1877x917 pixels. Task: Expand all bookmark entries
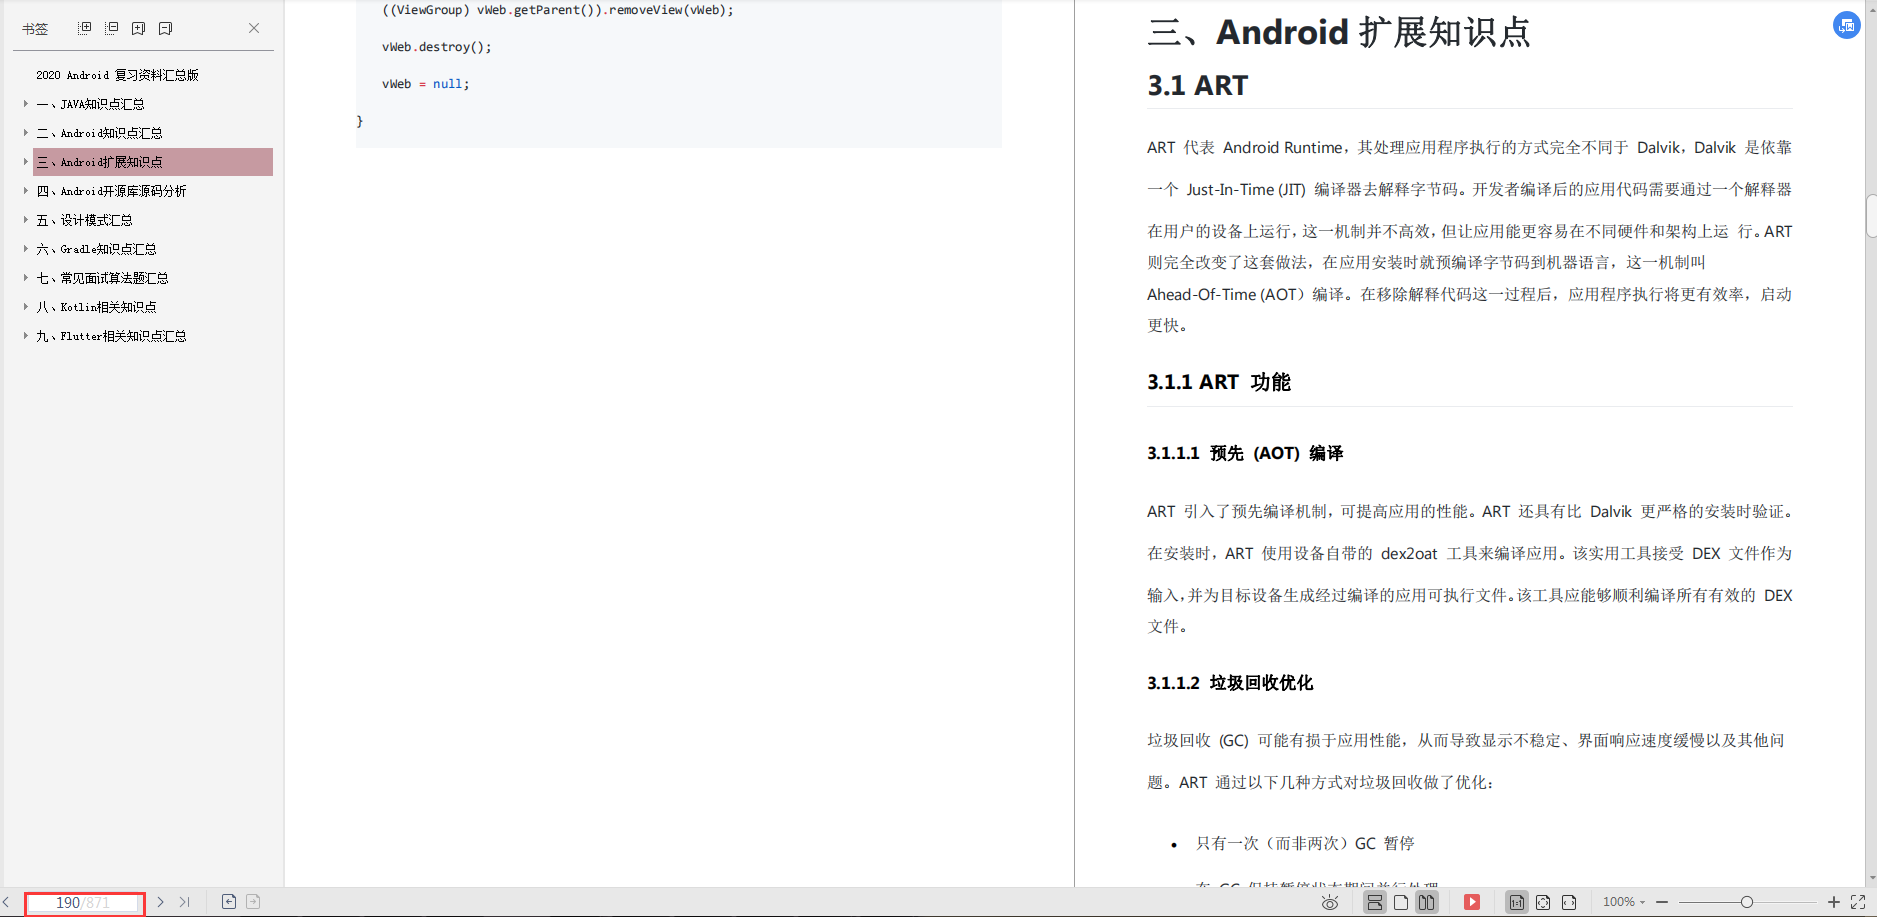(85, 28)
